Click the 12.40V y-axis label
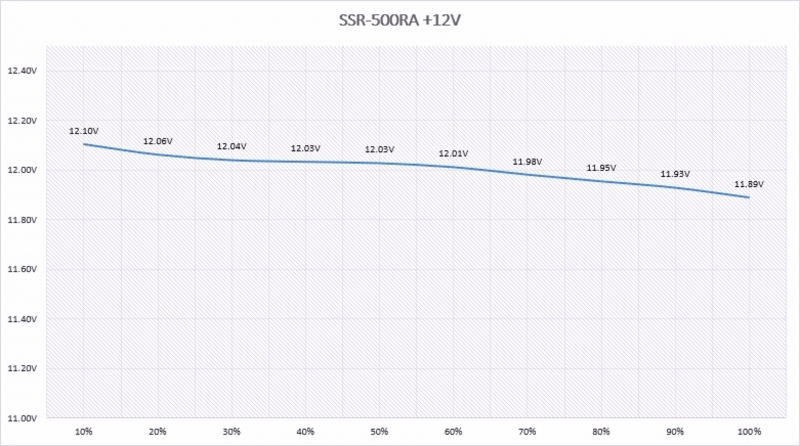800x446 pixels. point(22,71)
